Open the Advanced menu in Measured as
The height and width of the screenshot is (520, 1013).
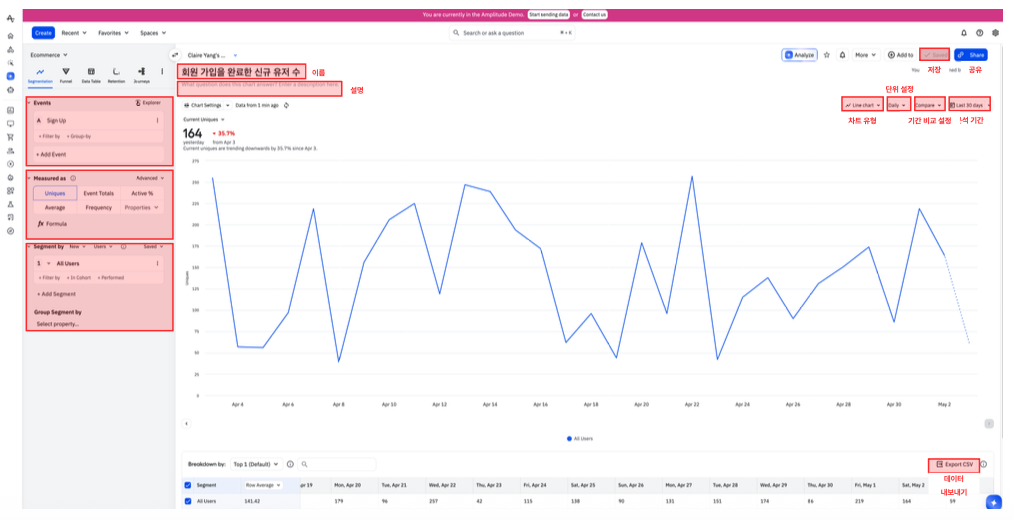click(150, 178)
